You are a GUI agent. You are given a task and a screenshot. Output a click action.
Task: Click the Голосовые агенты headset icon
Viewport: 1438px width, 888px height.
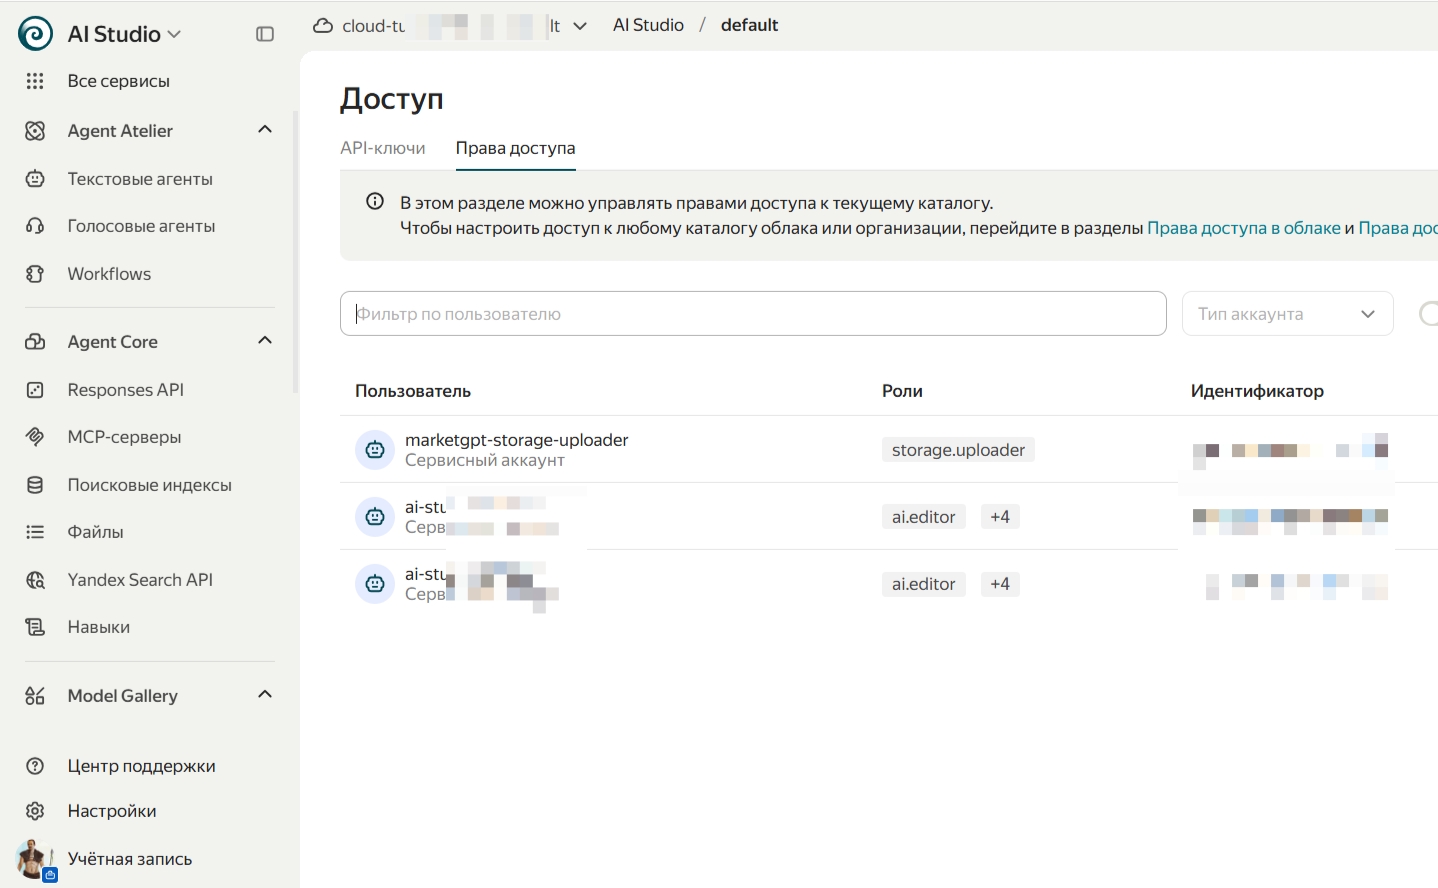tap(35, 226)
